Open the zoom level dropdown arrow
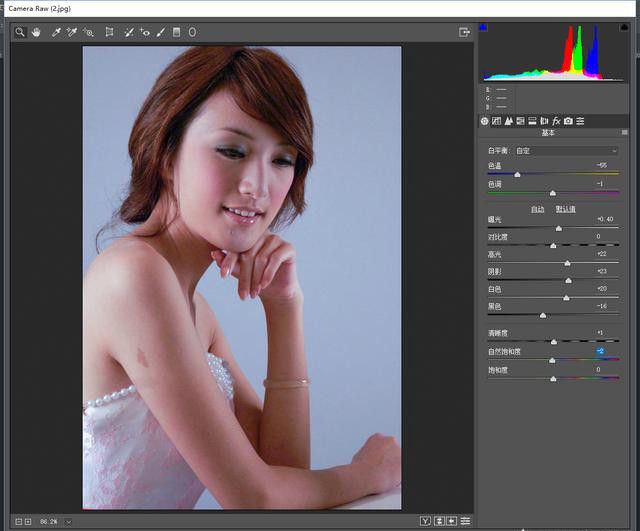Image resolution: width=640 pixels, height=531 pixels. [68, 522]
